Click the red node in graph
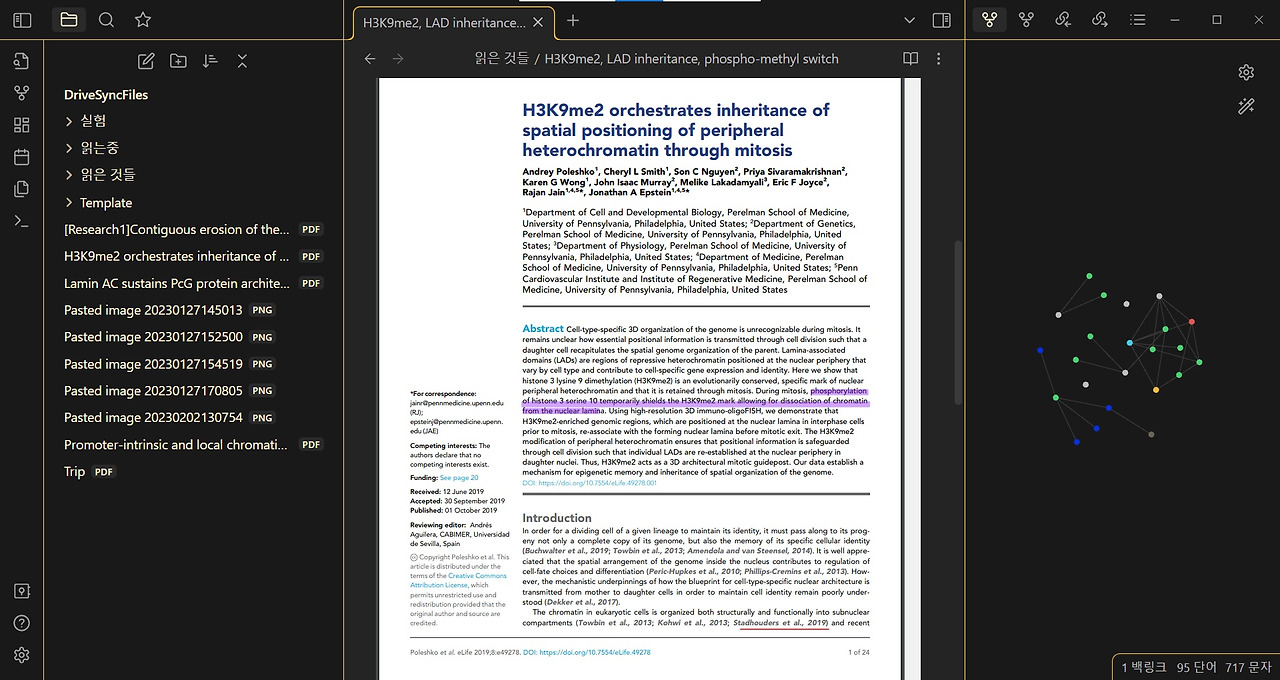 [1192, 321]
